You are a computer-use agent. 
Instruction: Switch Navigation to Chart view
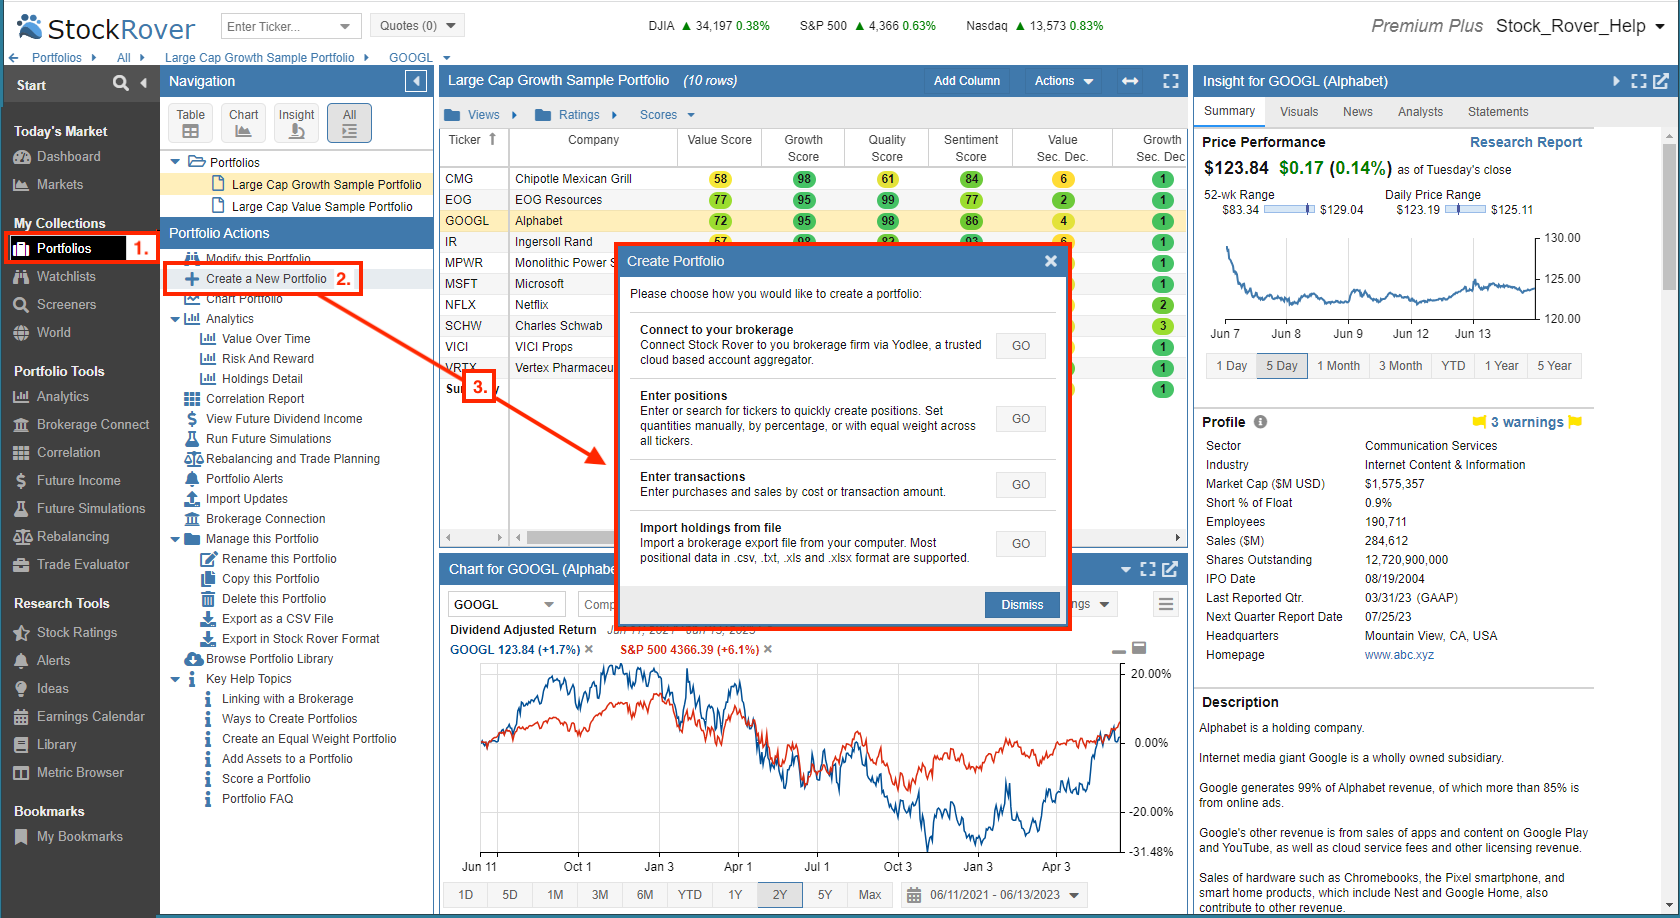click(243, 123)
